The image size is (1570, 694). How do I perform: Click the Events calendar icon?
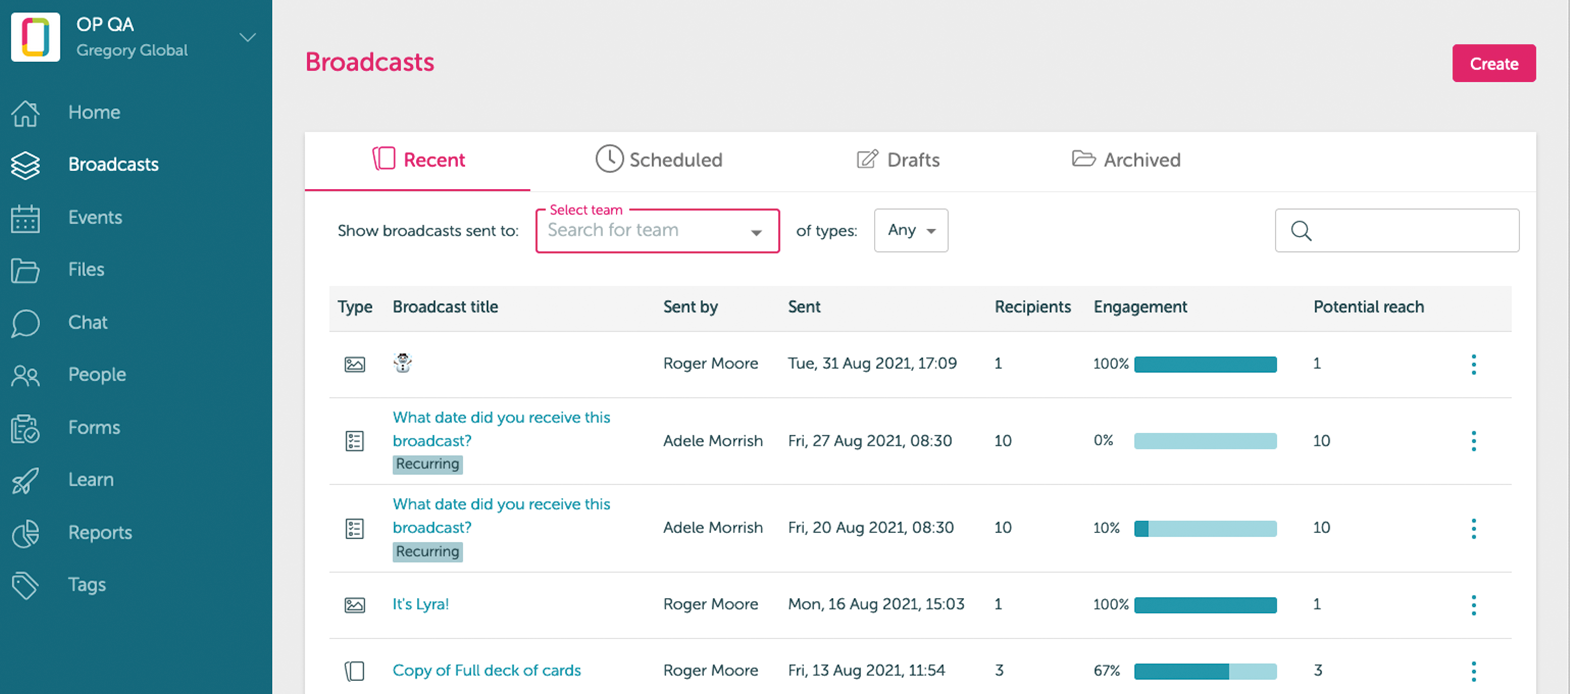(25, 218)
